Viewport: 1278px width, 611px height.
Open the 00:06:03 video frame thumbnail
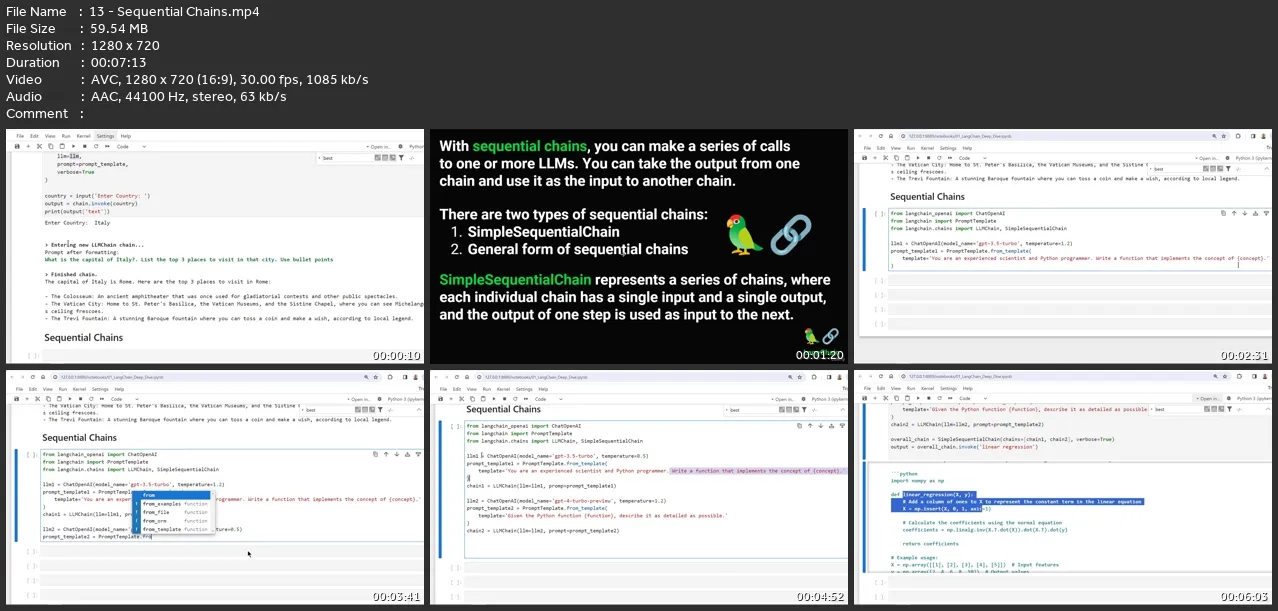click(x=1064, y=487)
